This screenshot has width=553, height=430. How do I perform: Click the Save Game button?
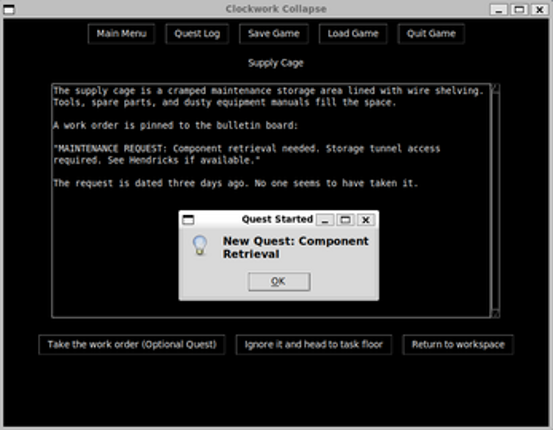pos(274,34)
